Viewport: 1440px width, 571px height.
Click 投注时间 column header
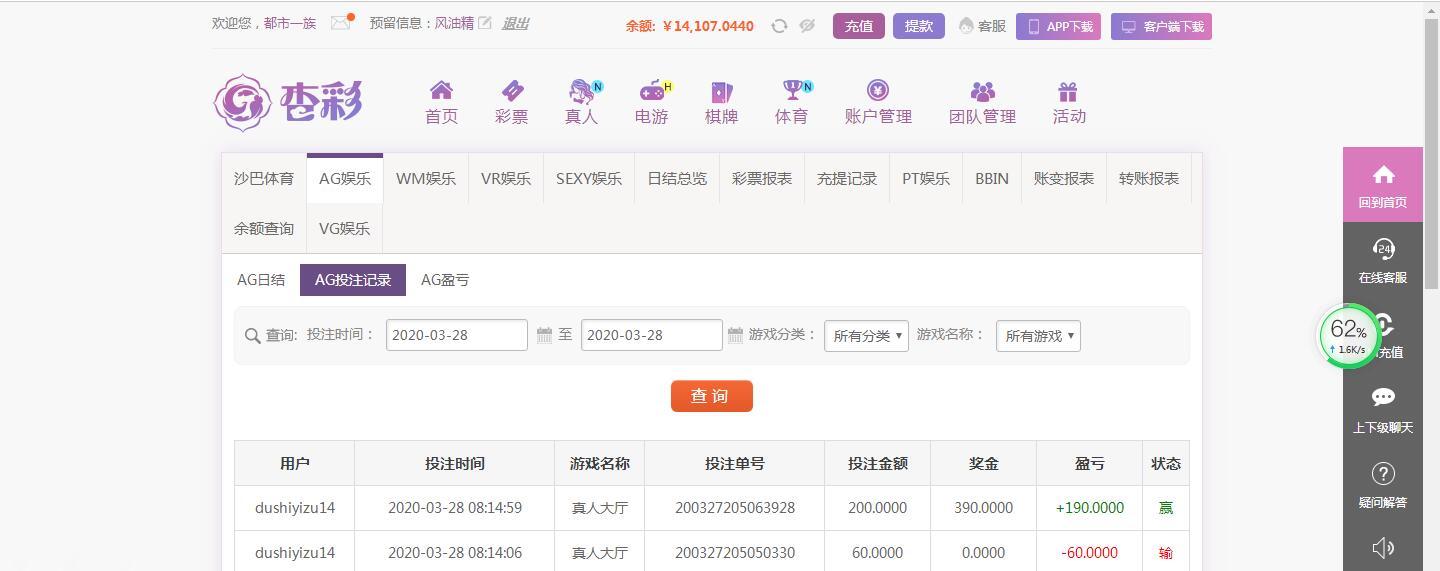[x=455, y=463]
